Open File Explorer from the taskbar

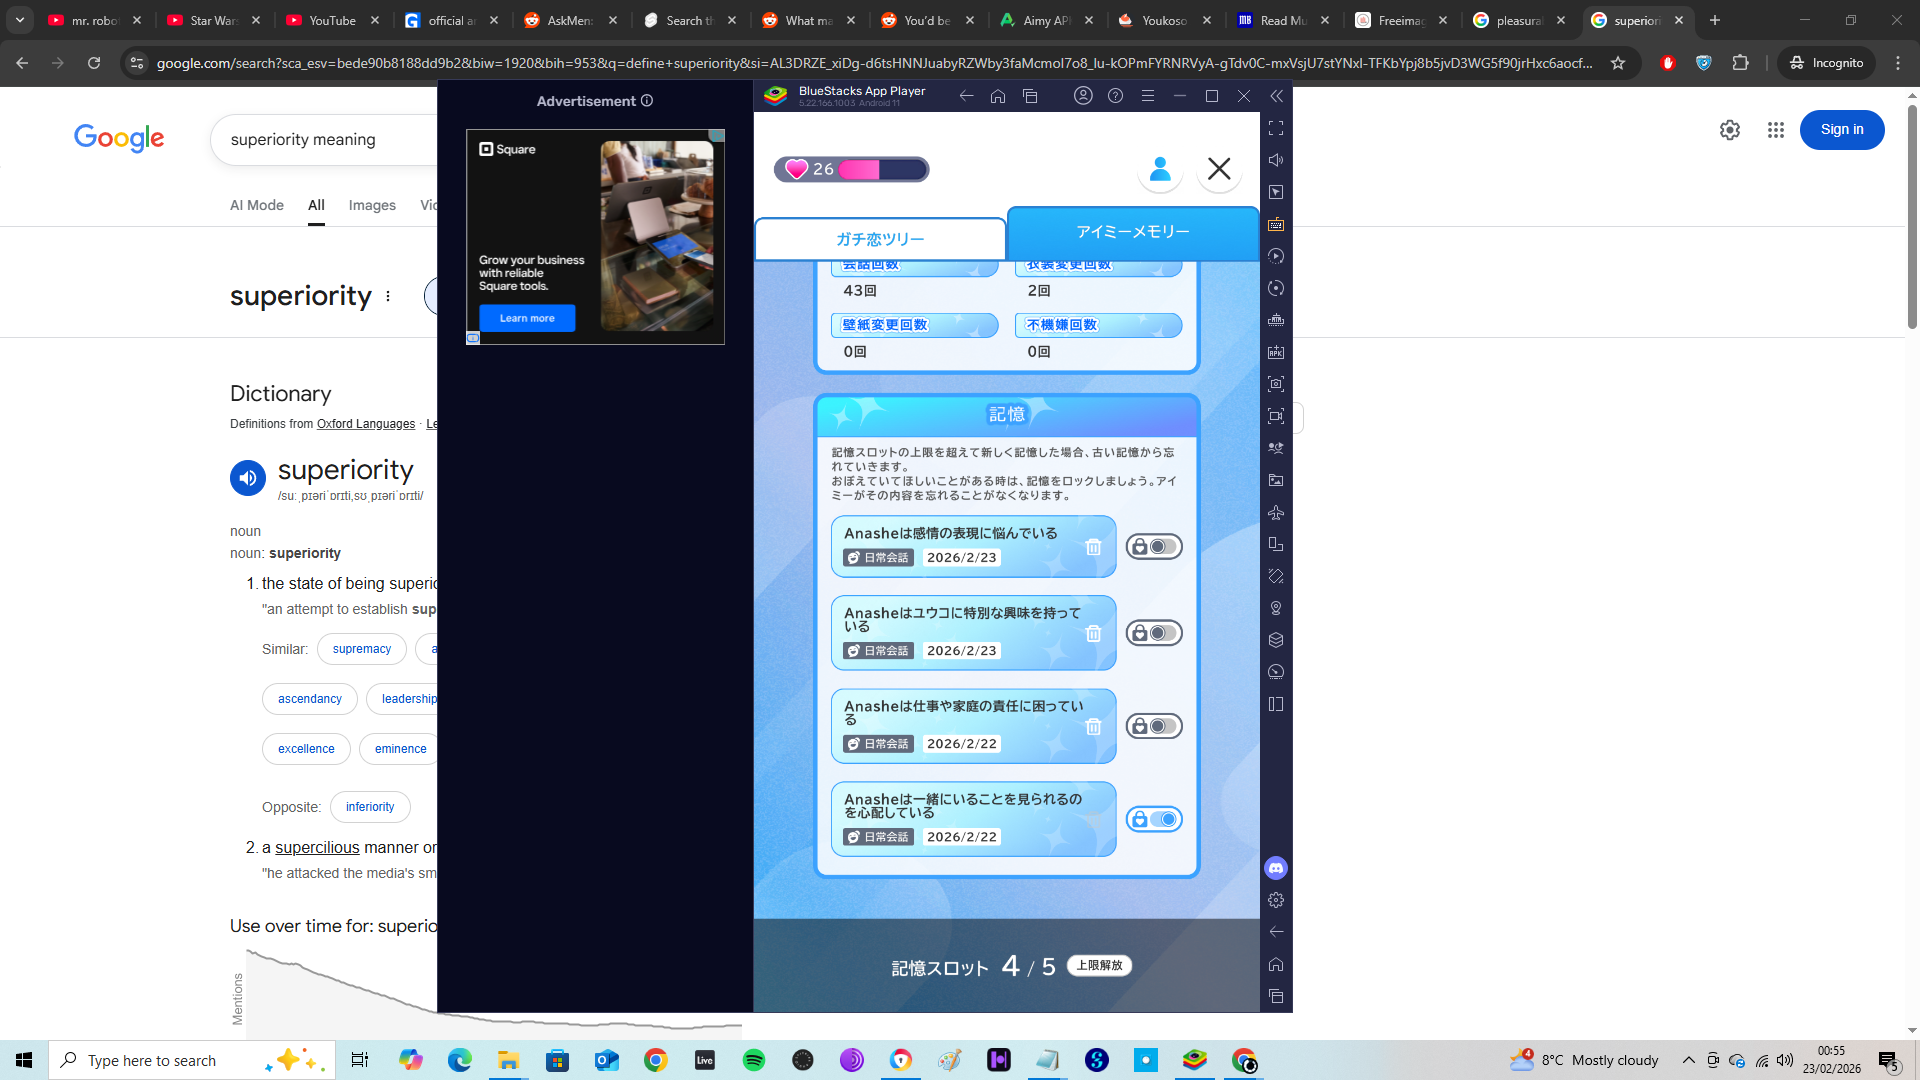pyautogui.click(x=508, y=1060)
